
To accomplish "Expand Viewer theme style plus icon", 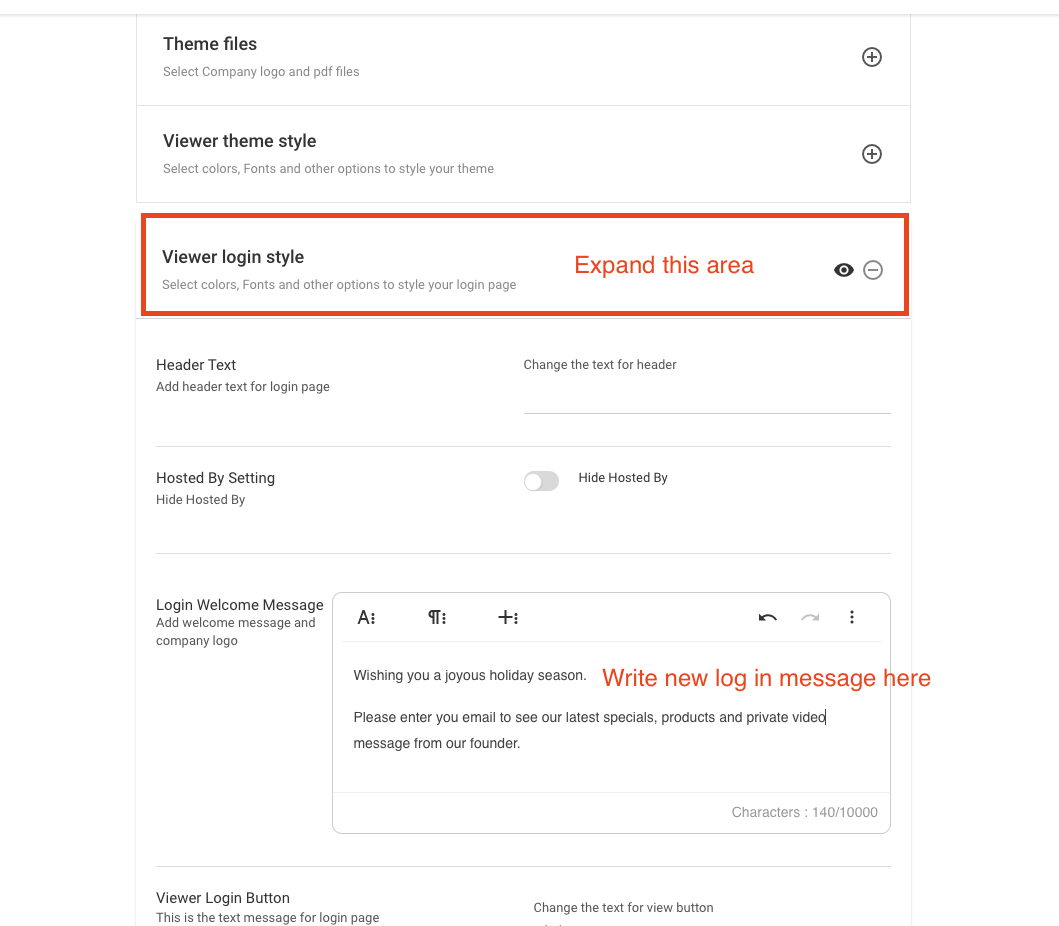I will [x=872, y=154].
